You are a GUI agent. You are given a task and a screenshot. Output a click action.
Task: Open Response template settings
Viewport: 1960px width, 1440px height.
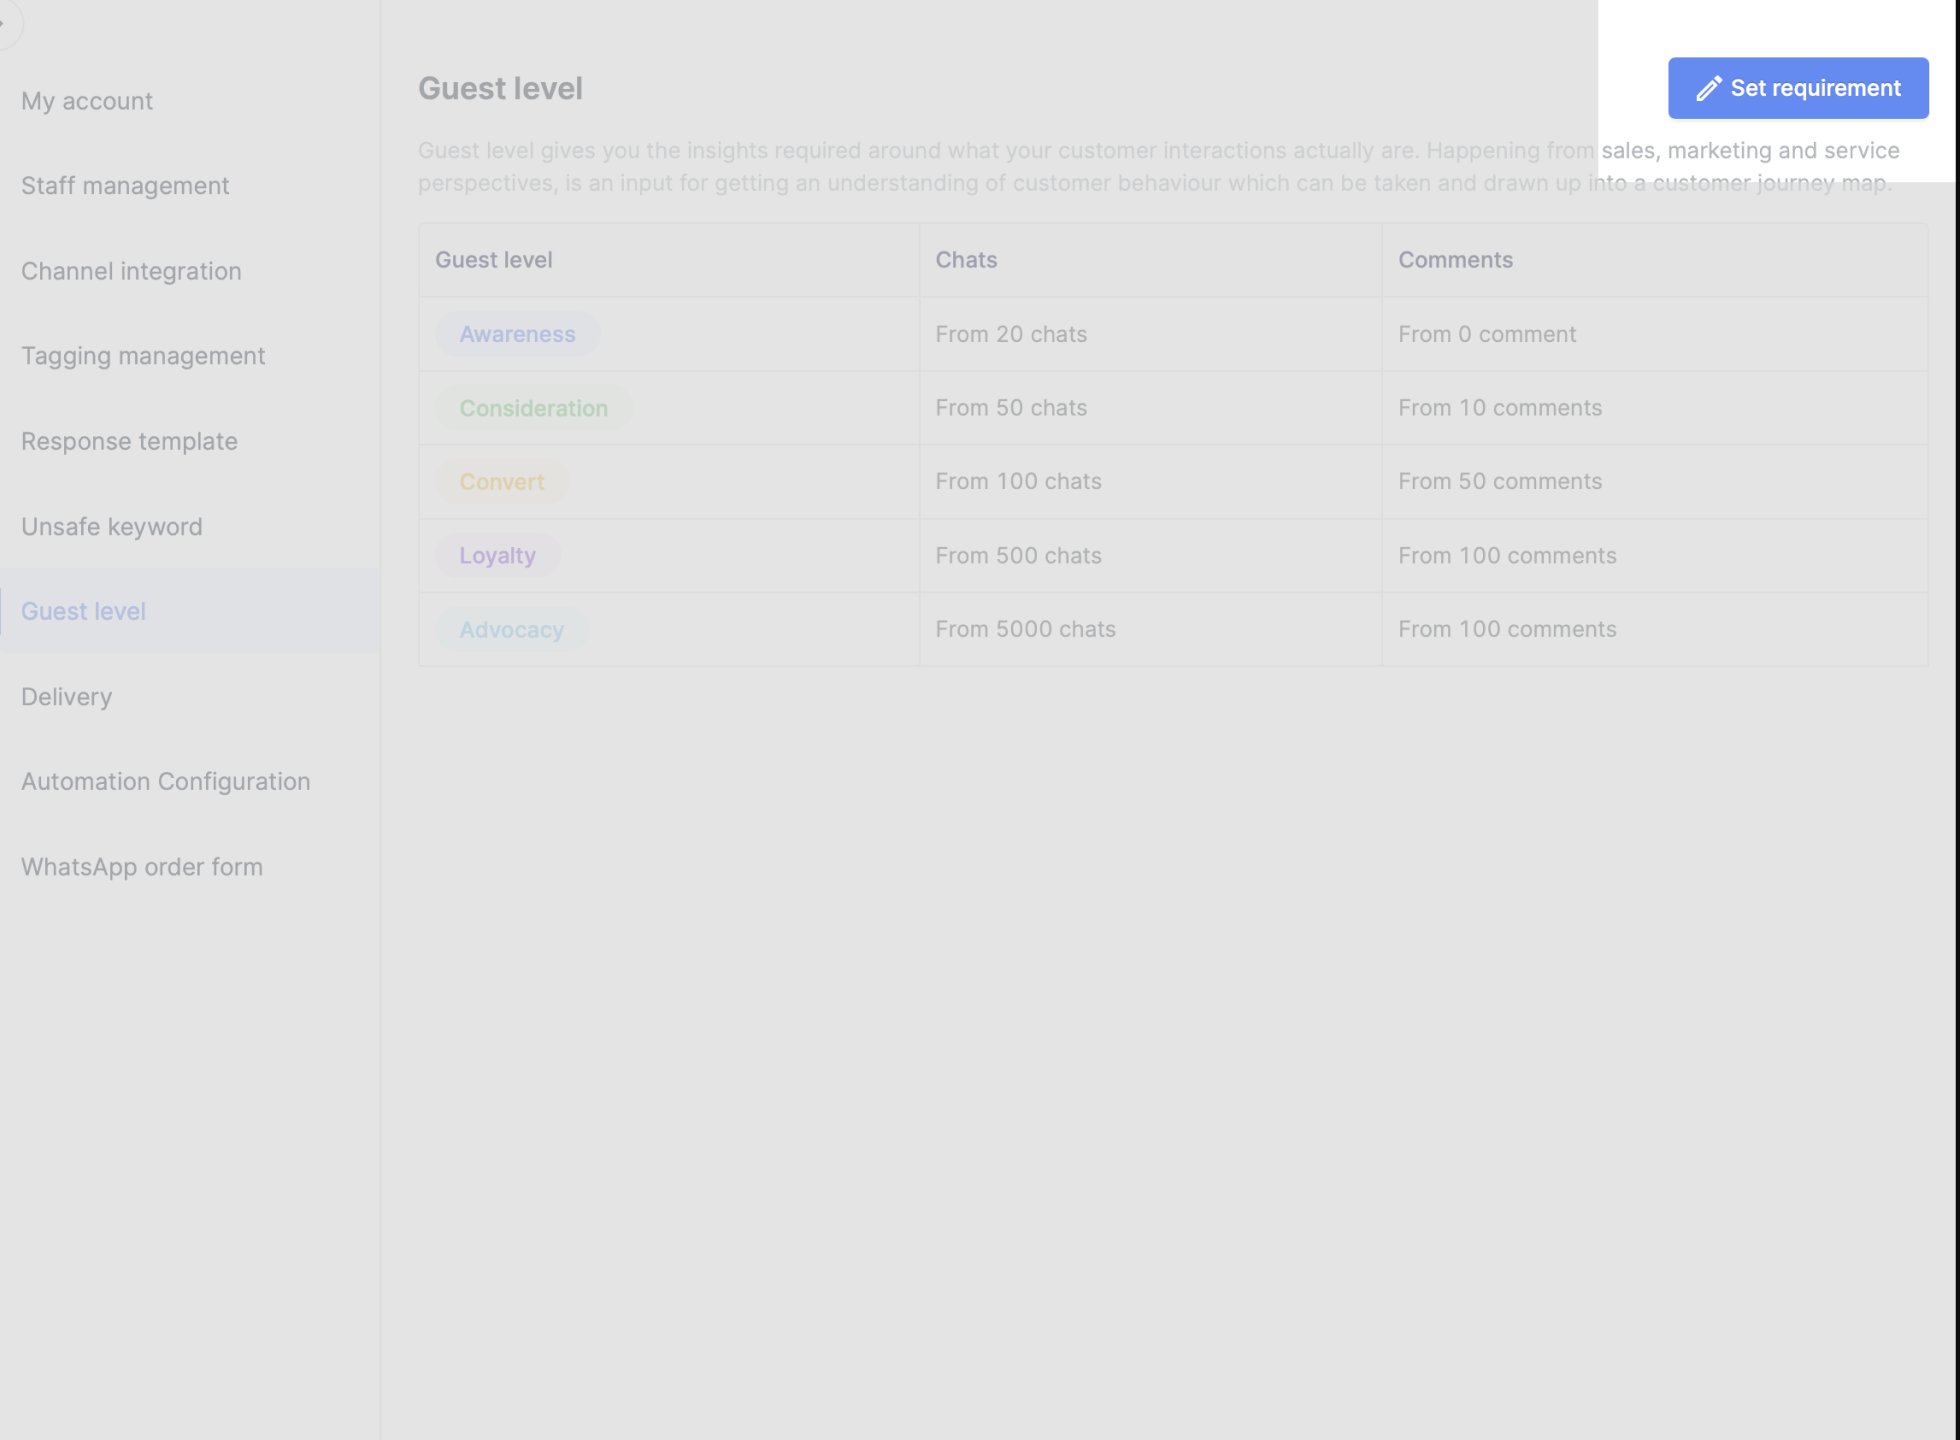pos(129,441)
